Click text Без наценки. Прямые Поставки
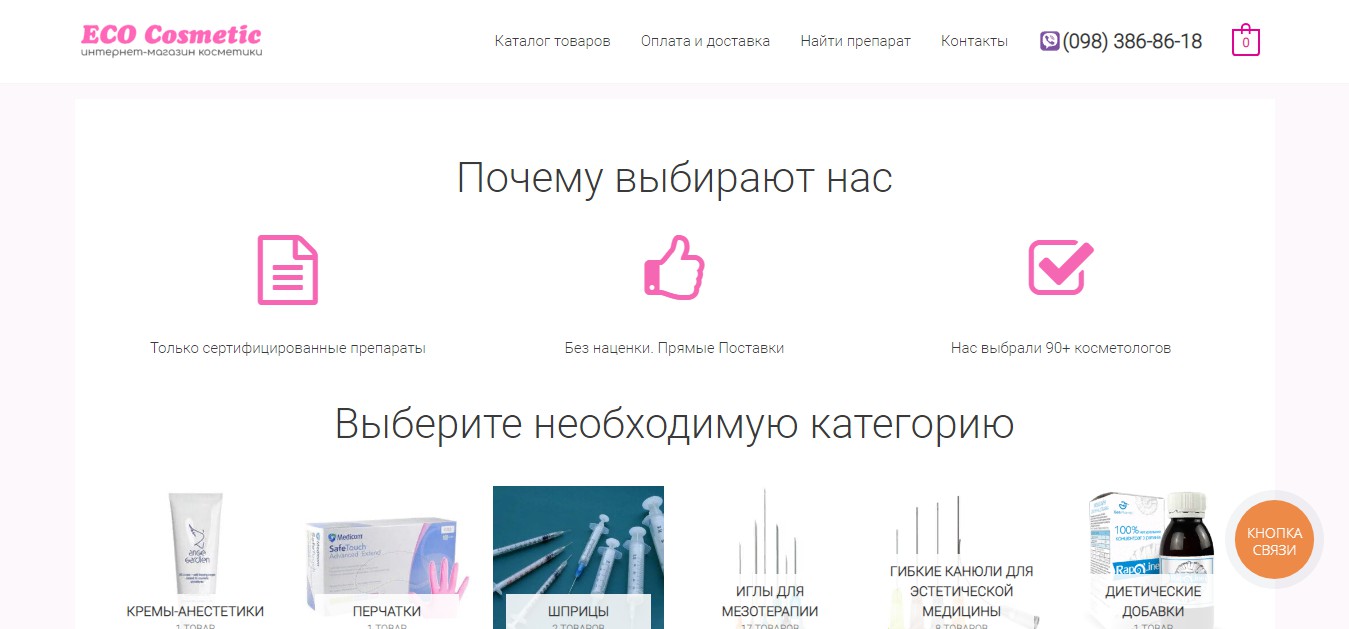The image size is (1349, 629). [674, 348]
